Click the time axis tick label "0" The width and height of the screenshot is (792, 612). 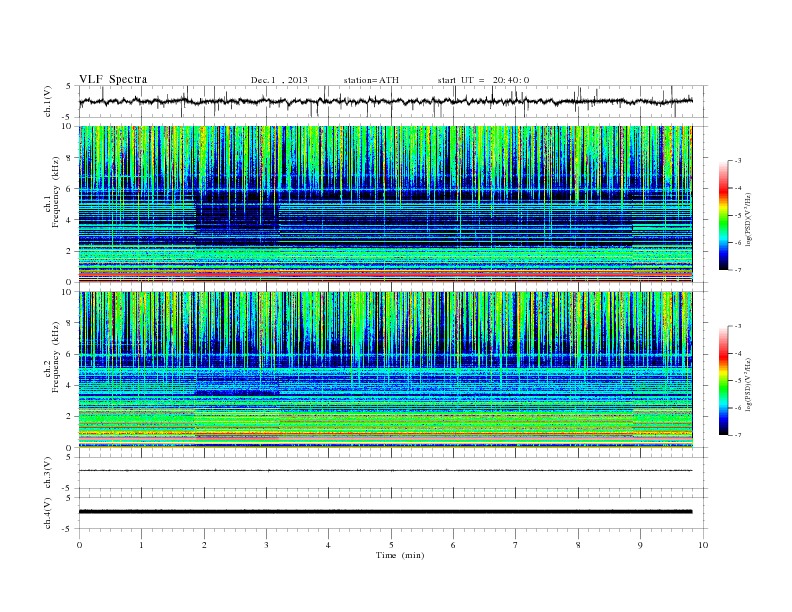point(79,545)
